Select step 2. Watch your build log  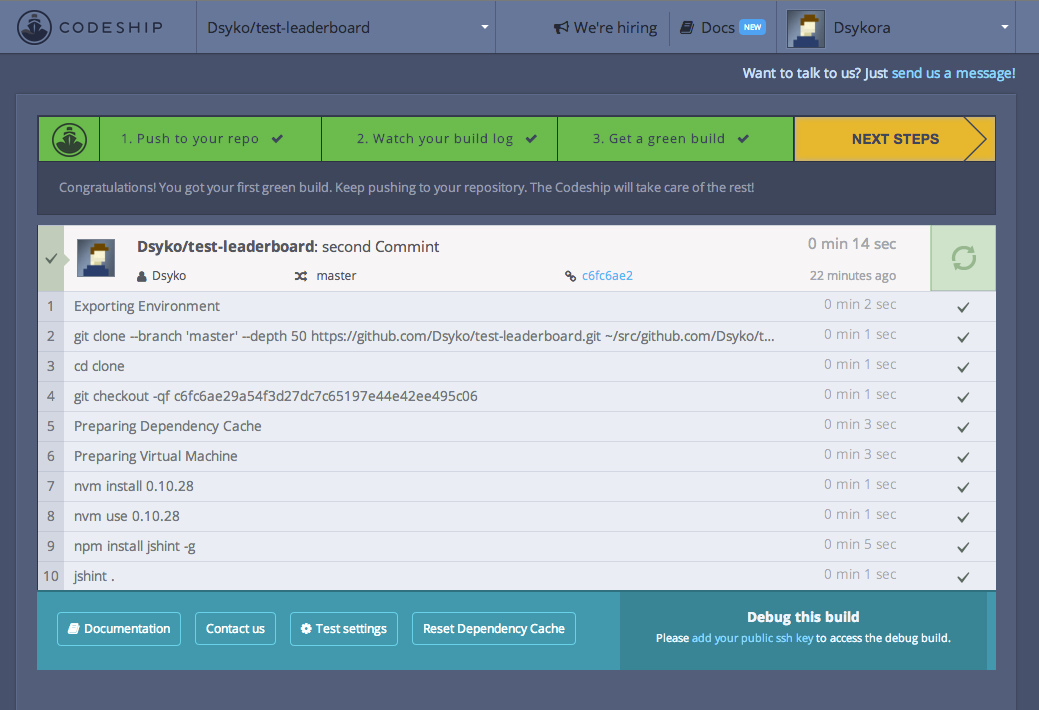click(x=439, y=139)
